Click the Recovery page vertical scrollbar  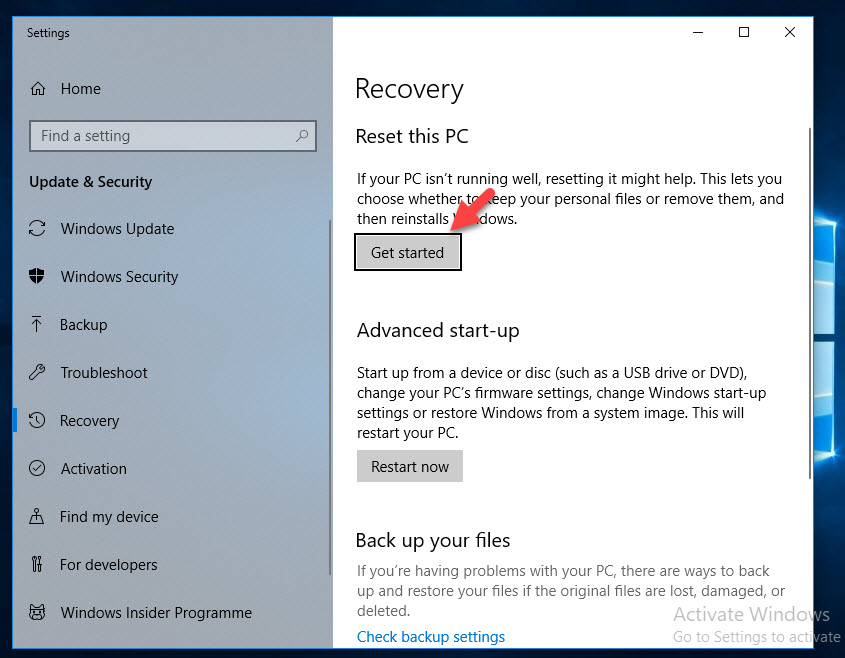pyautogui.click(x=809, y=303)
